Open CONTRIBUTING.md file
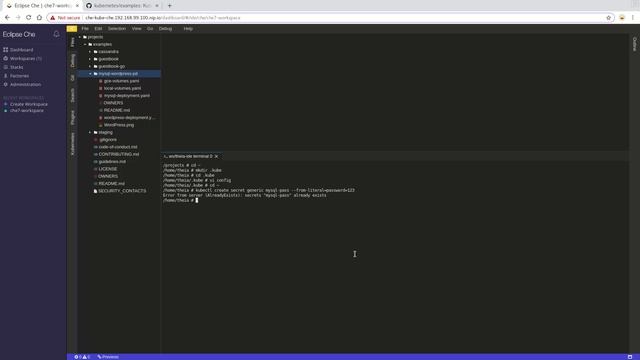640x360 pixels. (x=118, y=155)
